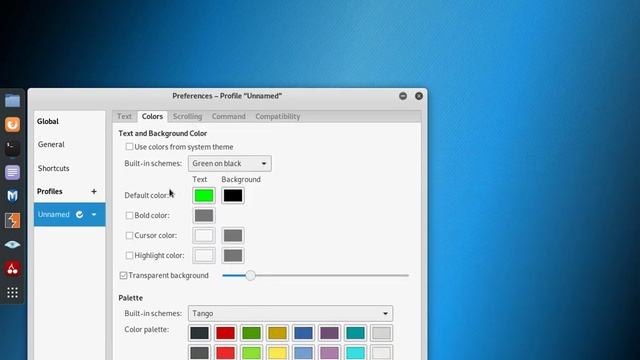Viewport: 640px width, 360px height.
Task: Pick the first-row mustard yellow palette swatch
Action: click(278, 333)
